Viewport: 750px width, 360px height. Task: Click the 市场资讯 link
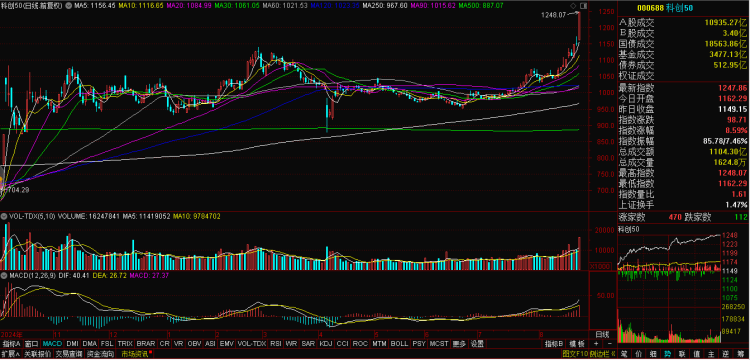click(x=135, y=354)
